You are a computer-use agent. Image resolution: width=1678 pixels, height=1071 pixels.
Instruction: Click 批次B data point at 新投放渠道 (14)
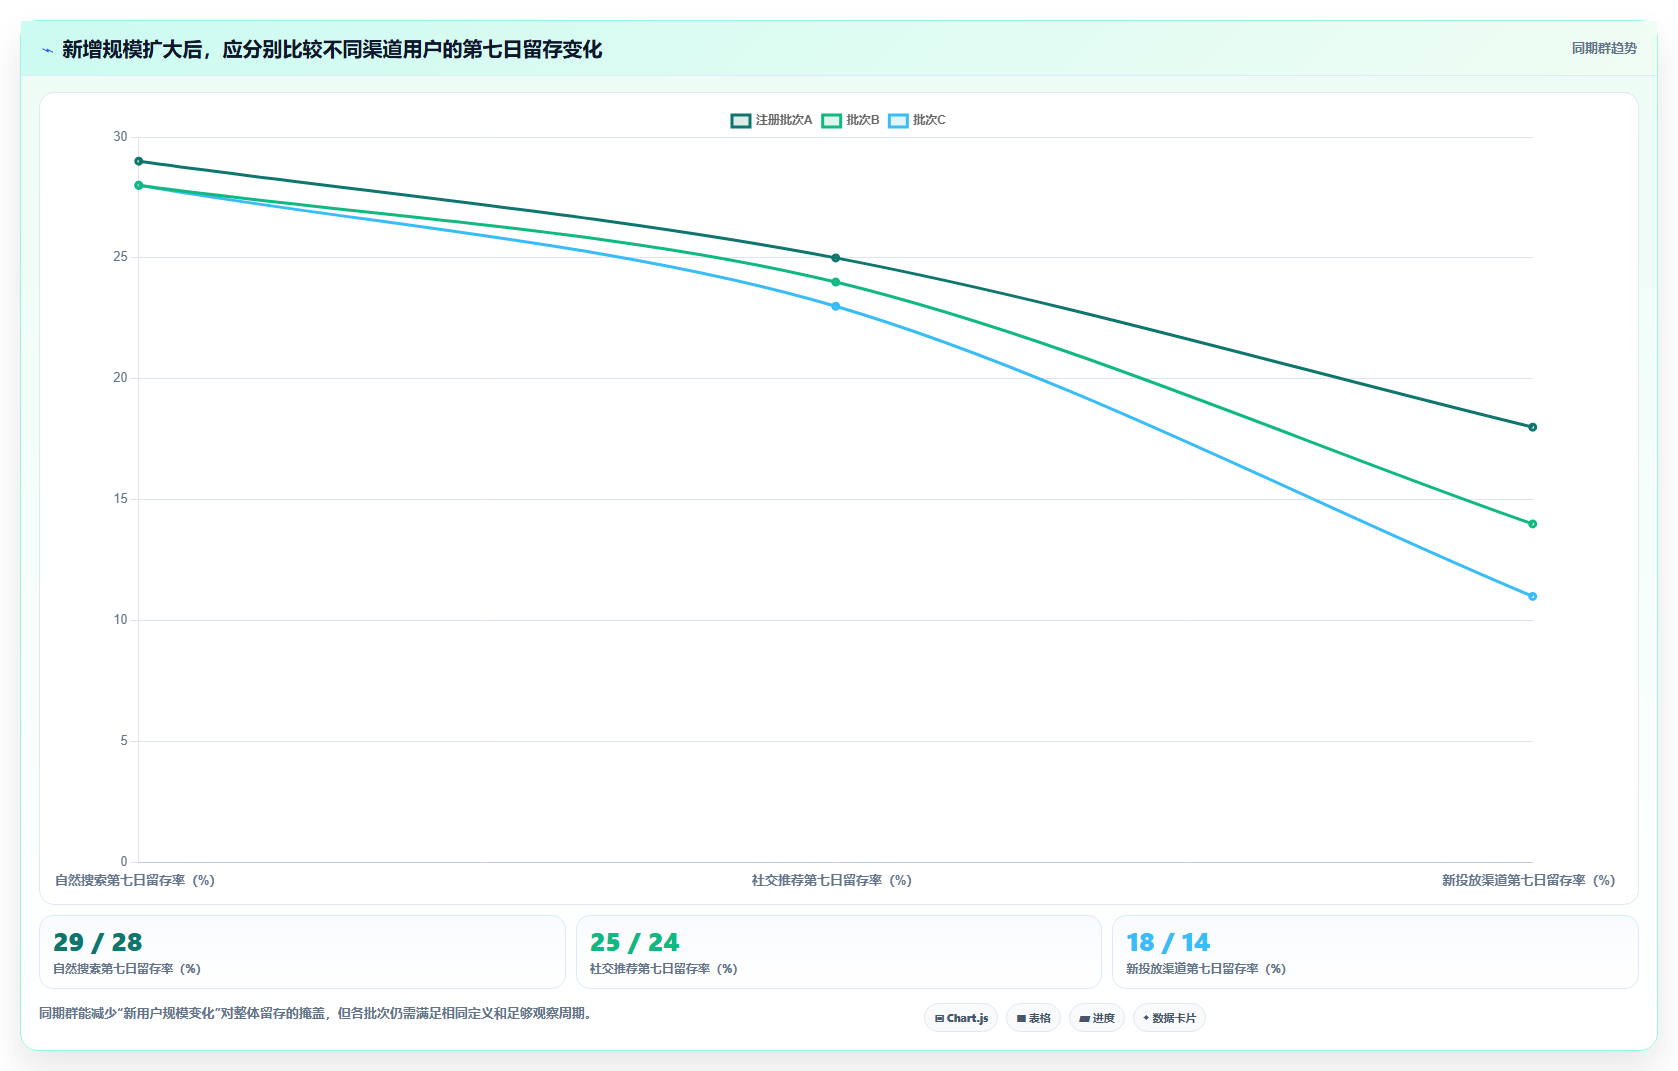(x=1532, y=524)
